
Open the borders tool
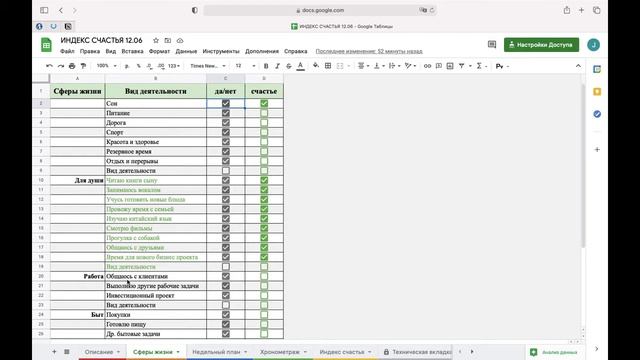tap(328, 66)
